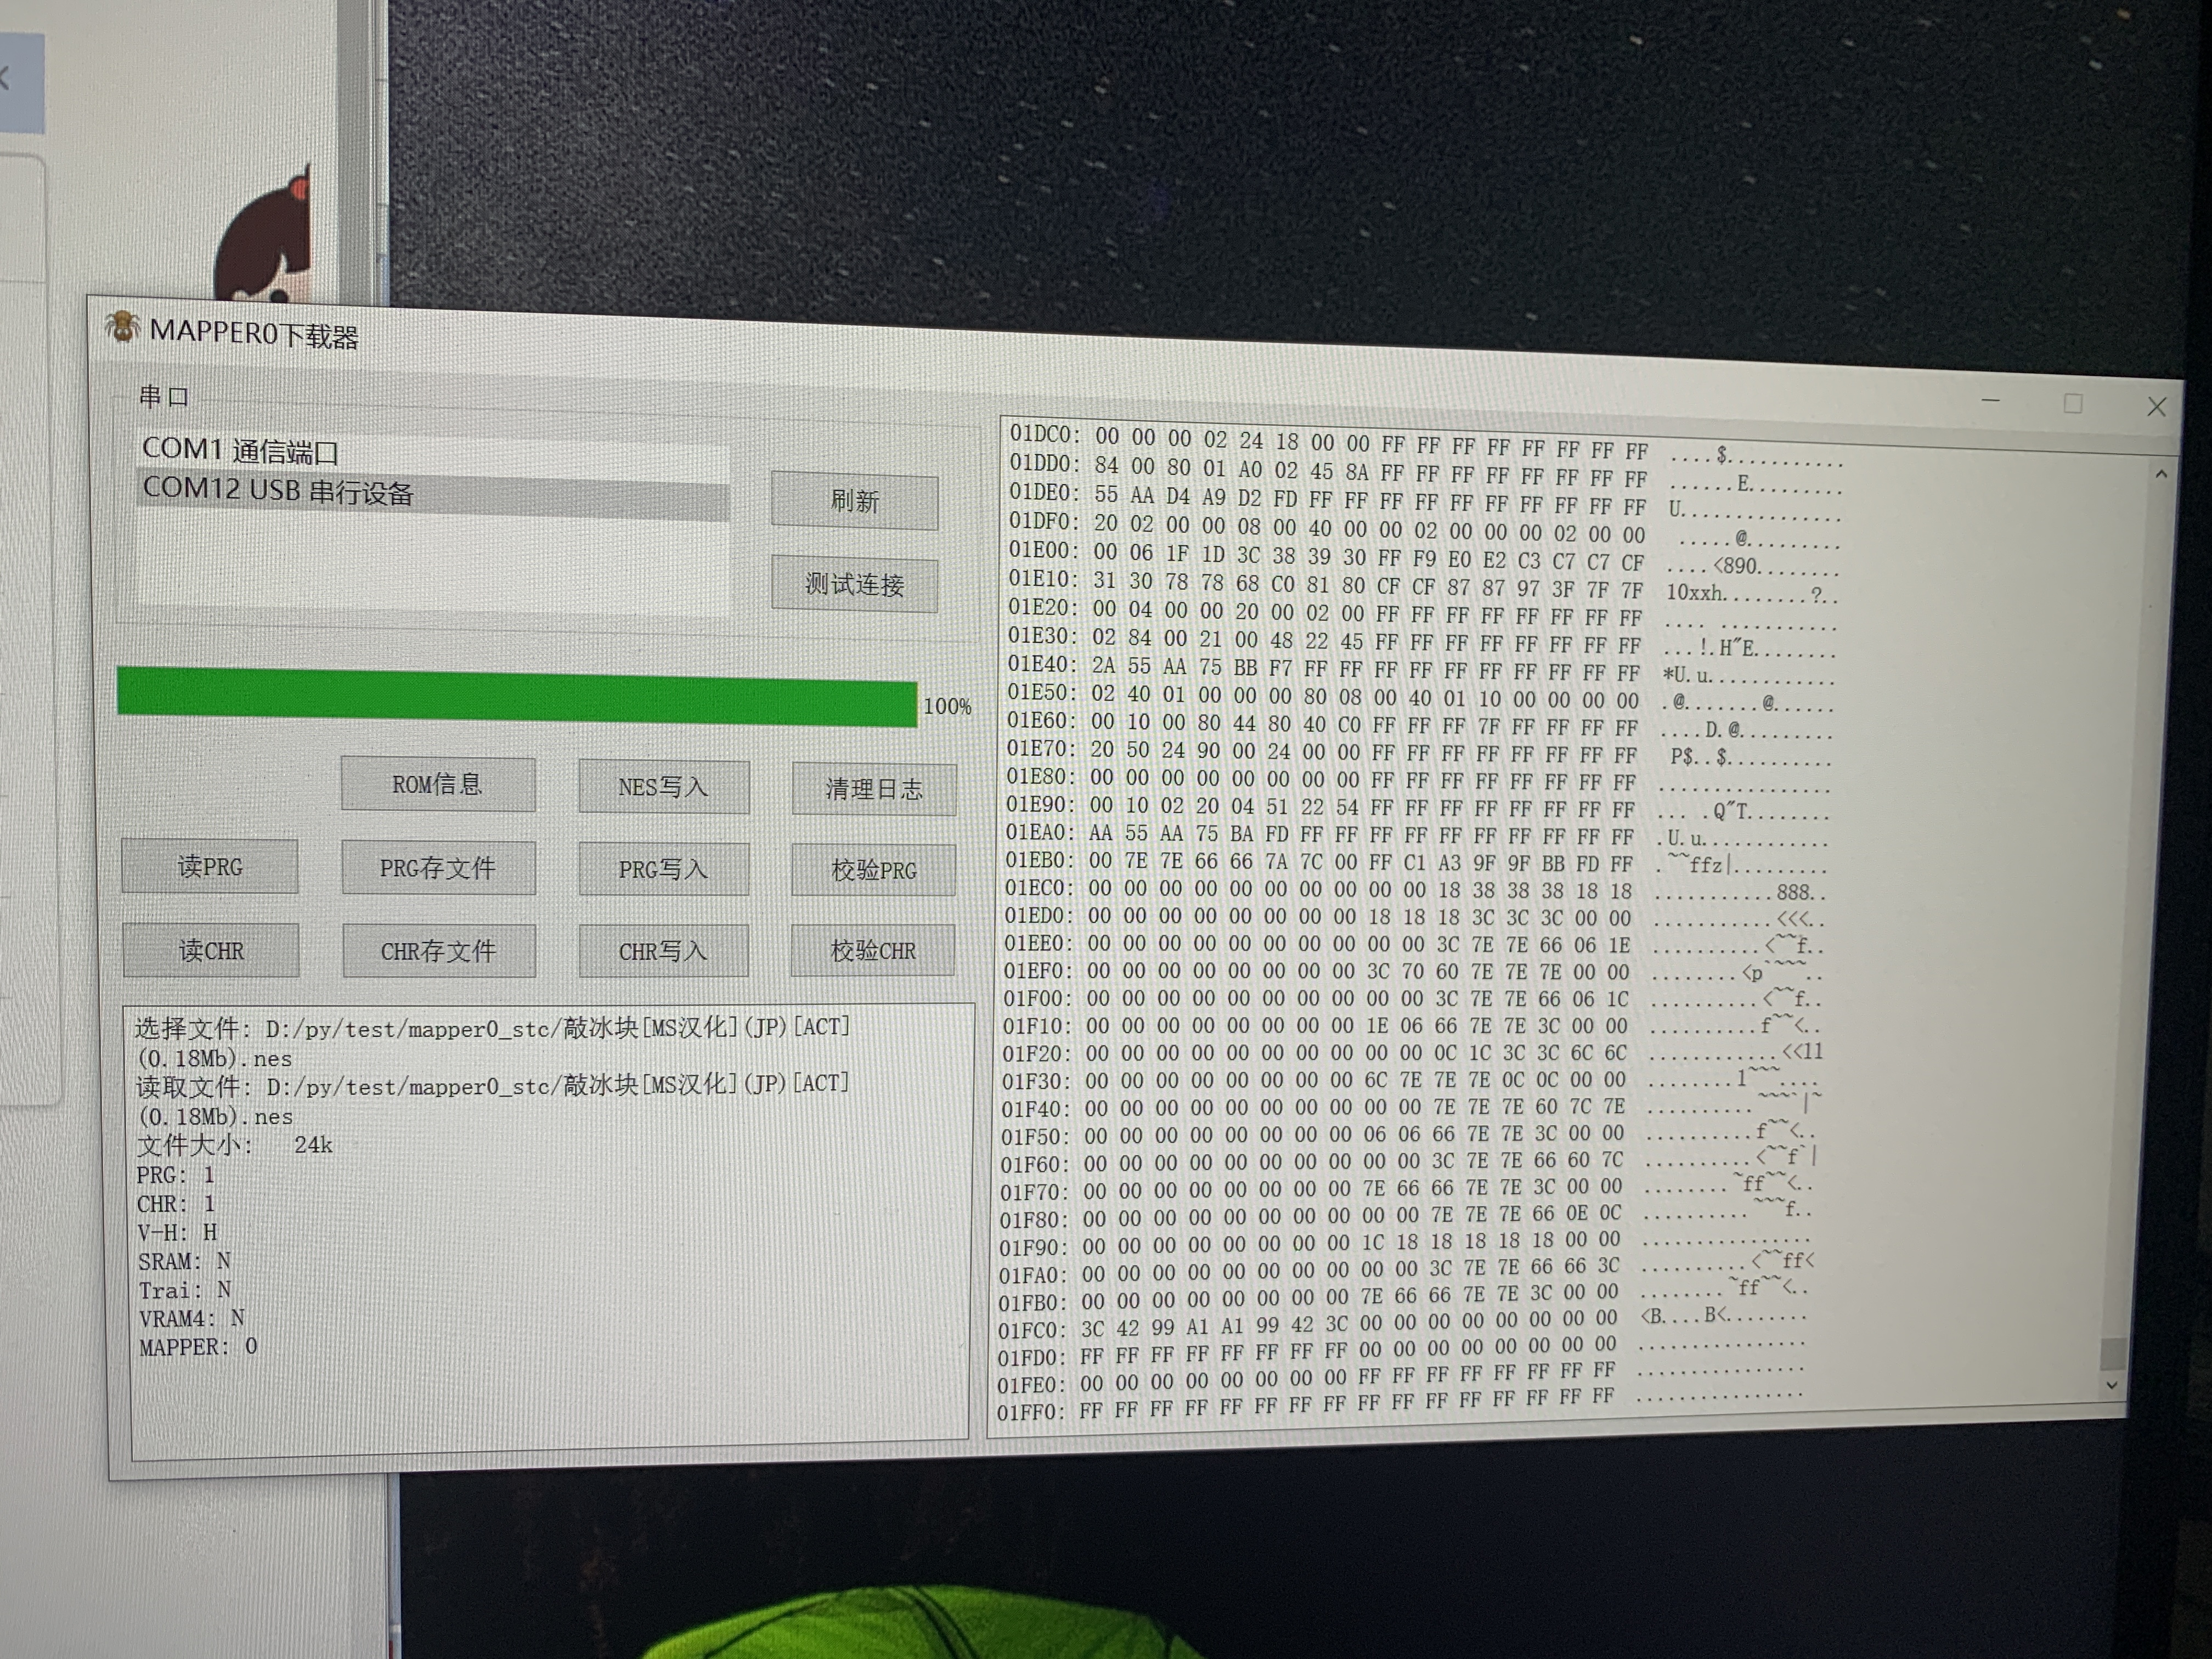Click hex view scrollbar up arrow
2212x1659 pixels.
point(2161,474)
